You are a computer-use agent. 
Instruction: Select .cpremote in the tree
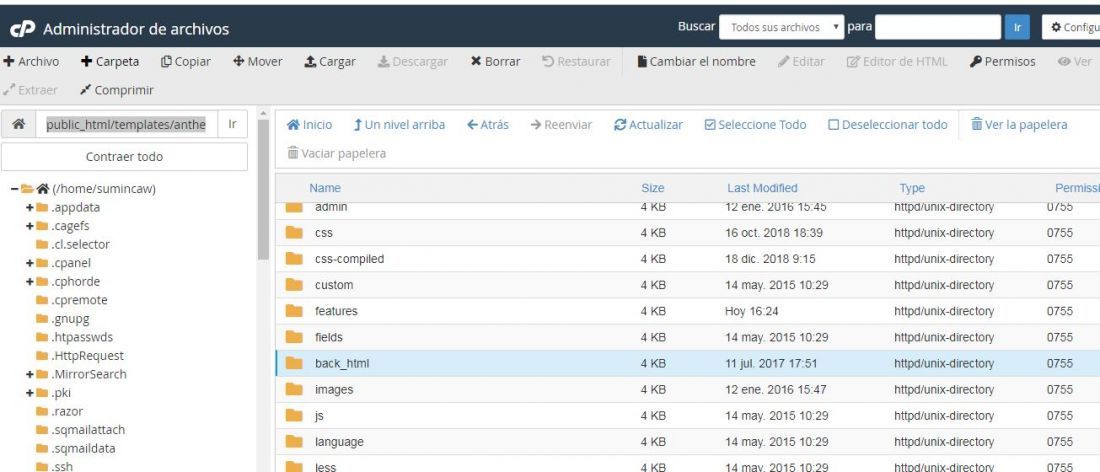(x=79, y=300)
